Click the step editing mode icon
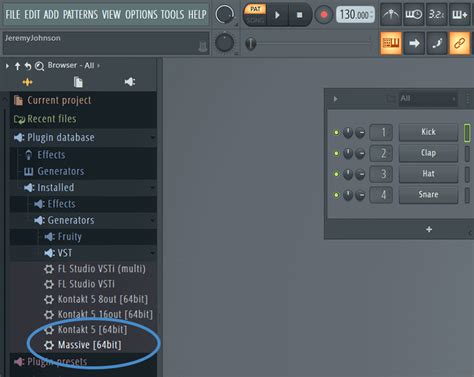 click(437, 43)
